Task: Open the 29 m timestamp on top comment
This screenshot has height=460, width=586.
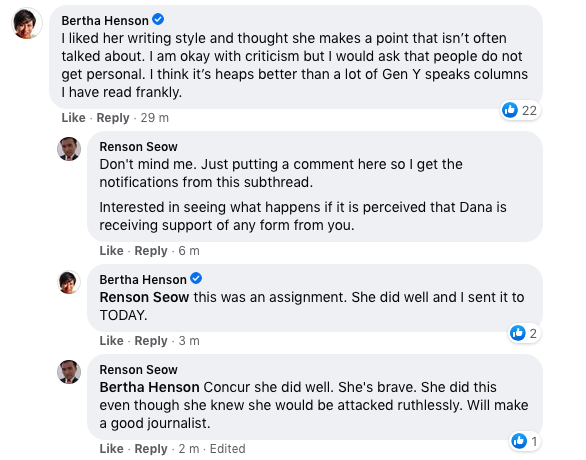Action: pos(155,118)
